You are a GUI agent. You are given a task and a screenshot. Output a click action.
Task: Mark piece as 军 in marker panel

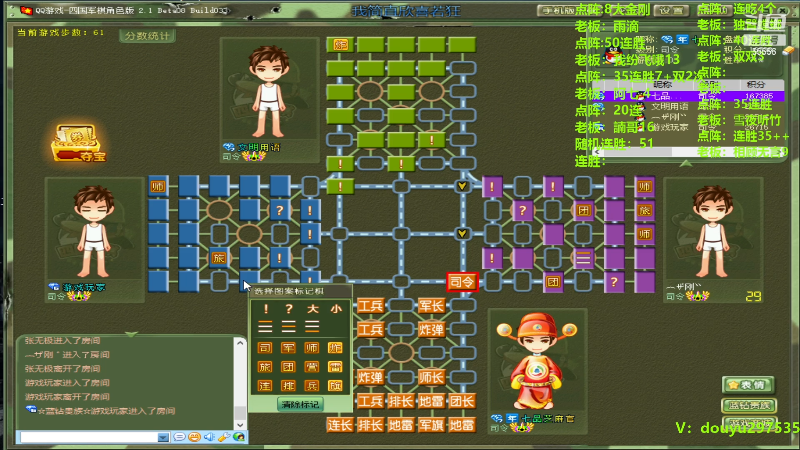point(288,348)
